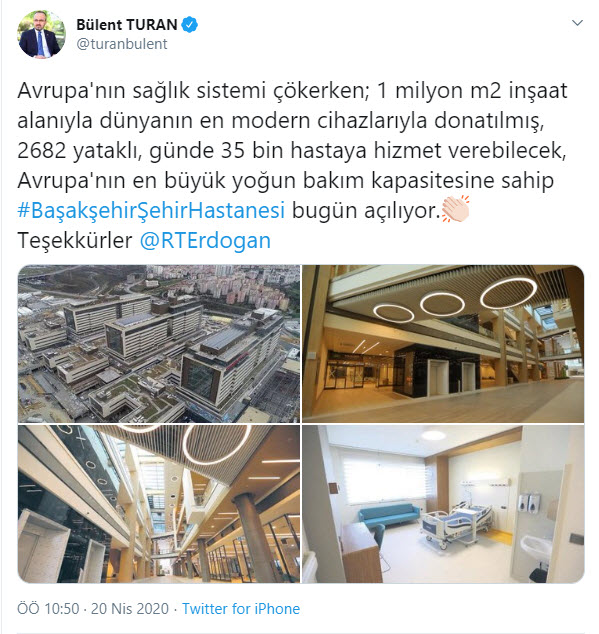The image size is (599, 634).
Task: Click the blue sofa in the patient room photo
Action: 388,516
